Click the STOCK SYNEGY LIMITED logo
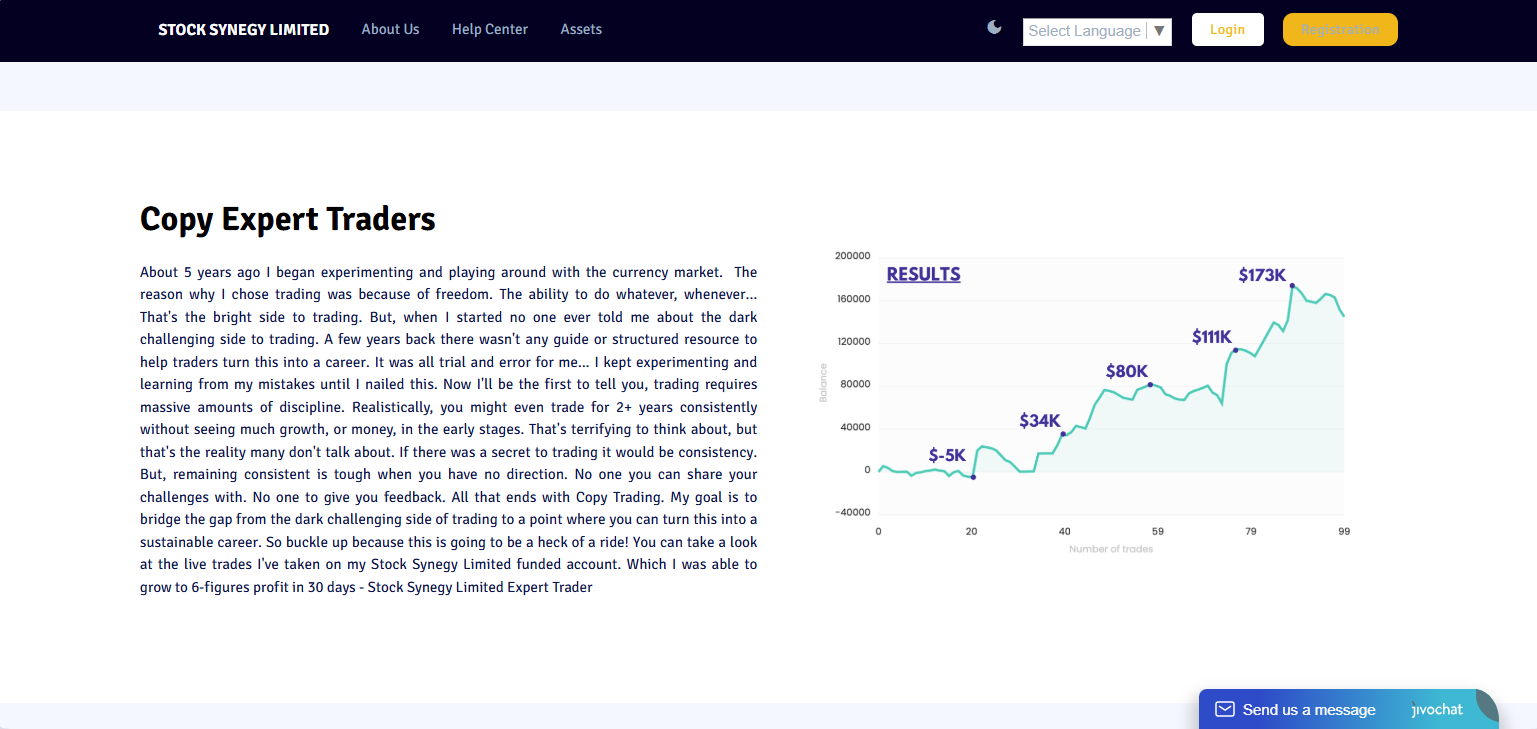 click(244, 30)
